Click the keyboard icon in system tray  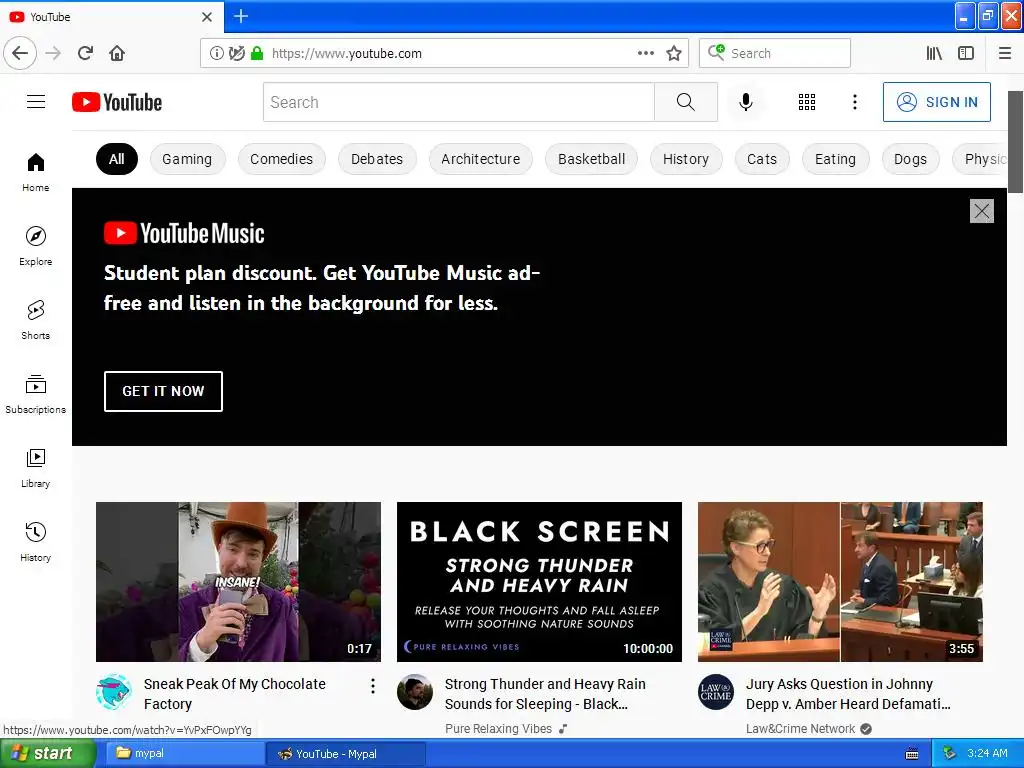[x=912, y=754]
